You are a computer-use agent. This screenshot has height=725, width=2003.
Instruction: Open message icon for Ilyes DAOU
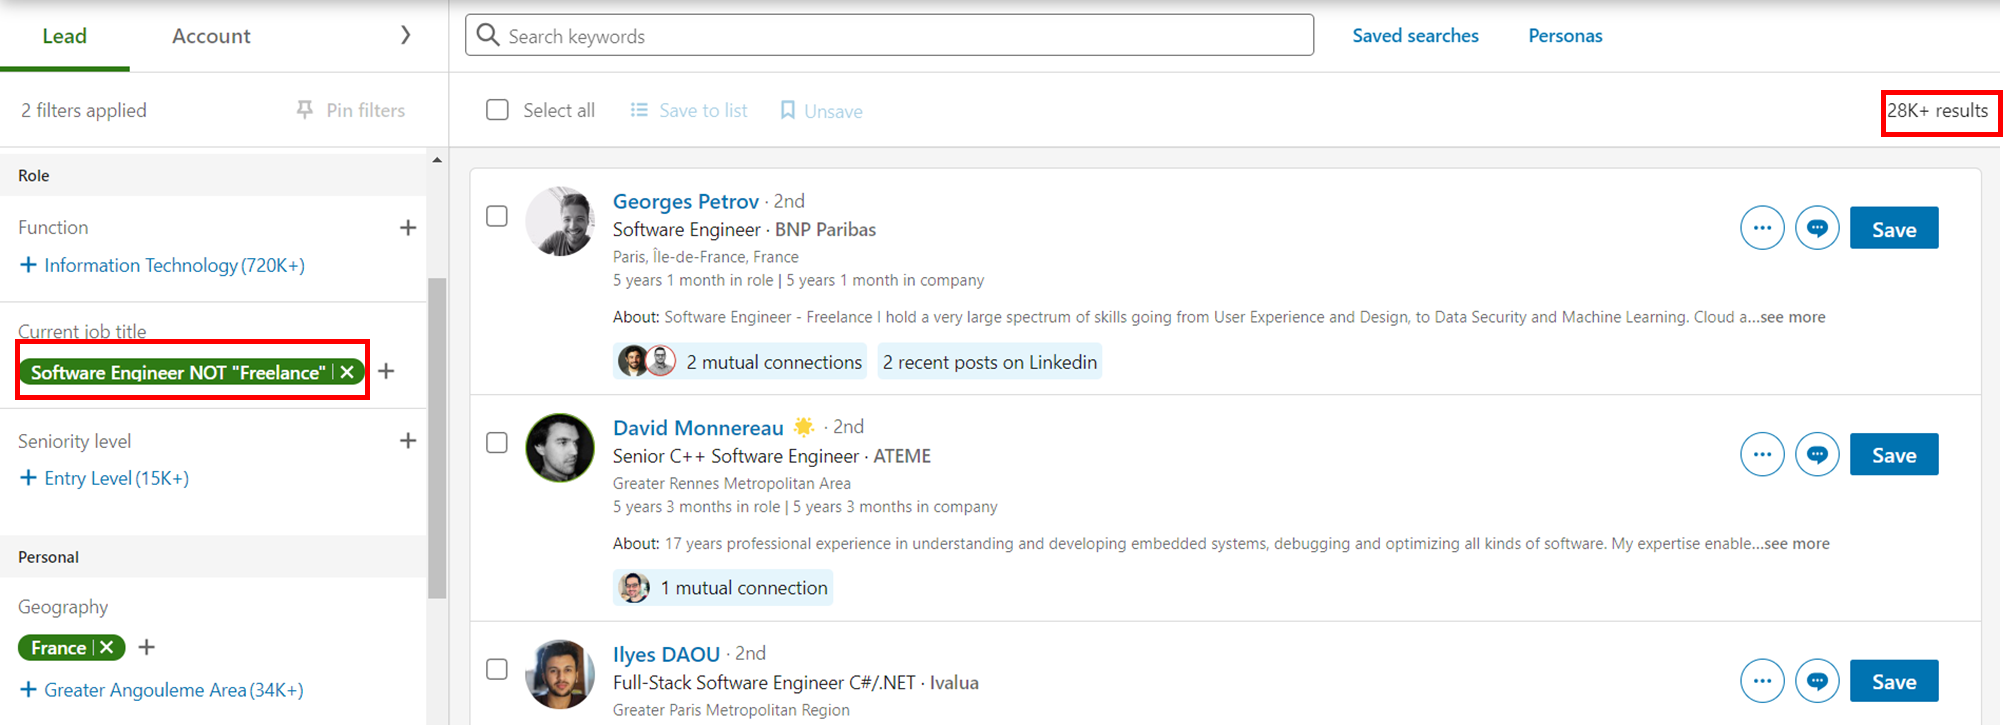pos(1817,682)
